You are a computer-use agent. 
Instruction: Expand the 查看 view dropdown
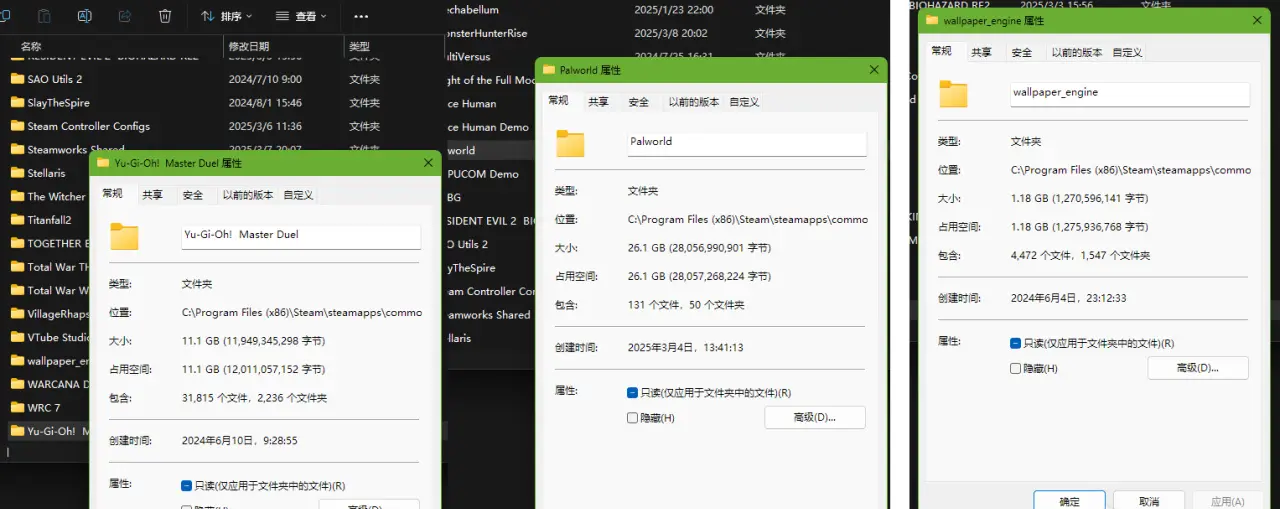pyautogui.click(x=306, y=16)
